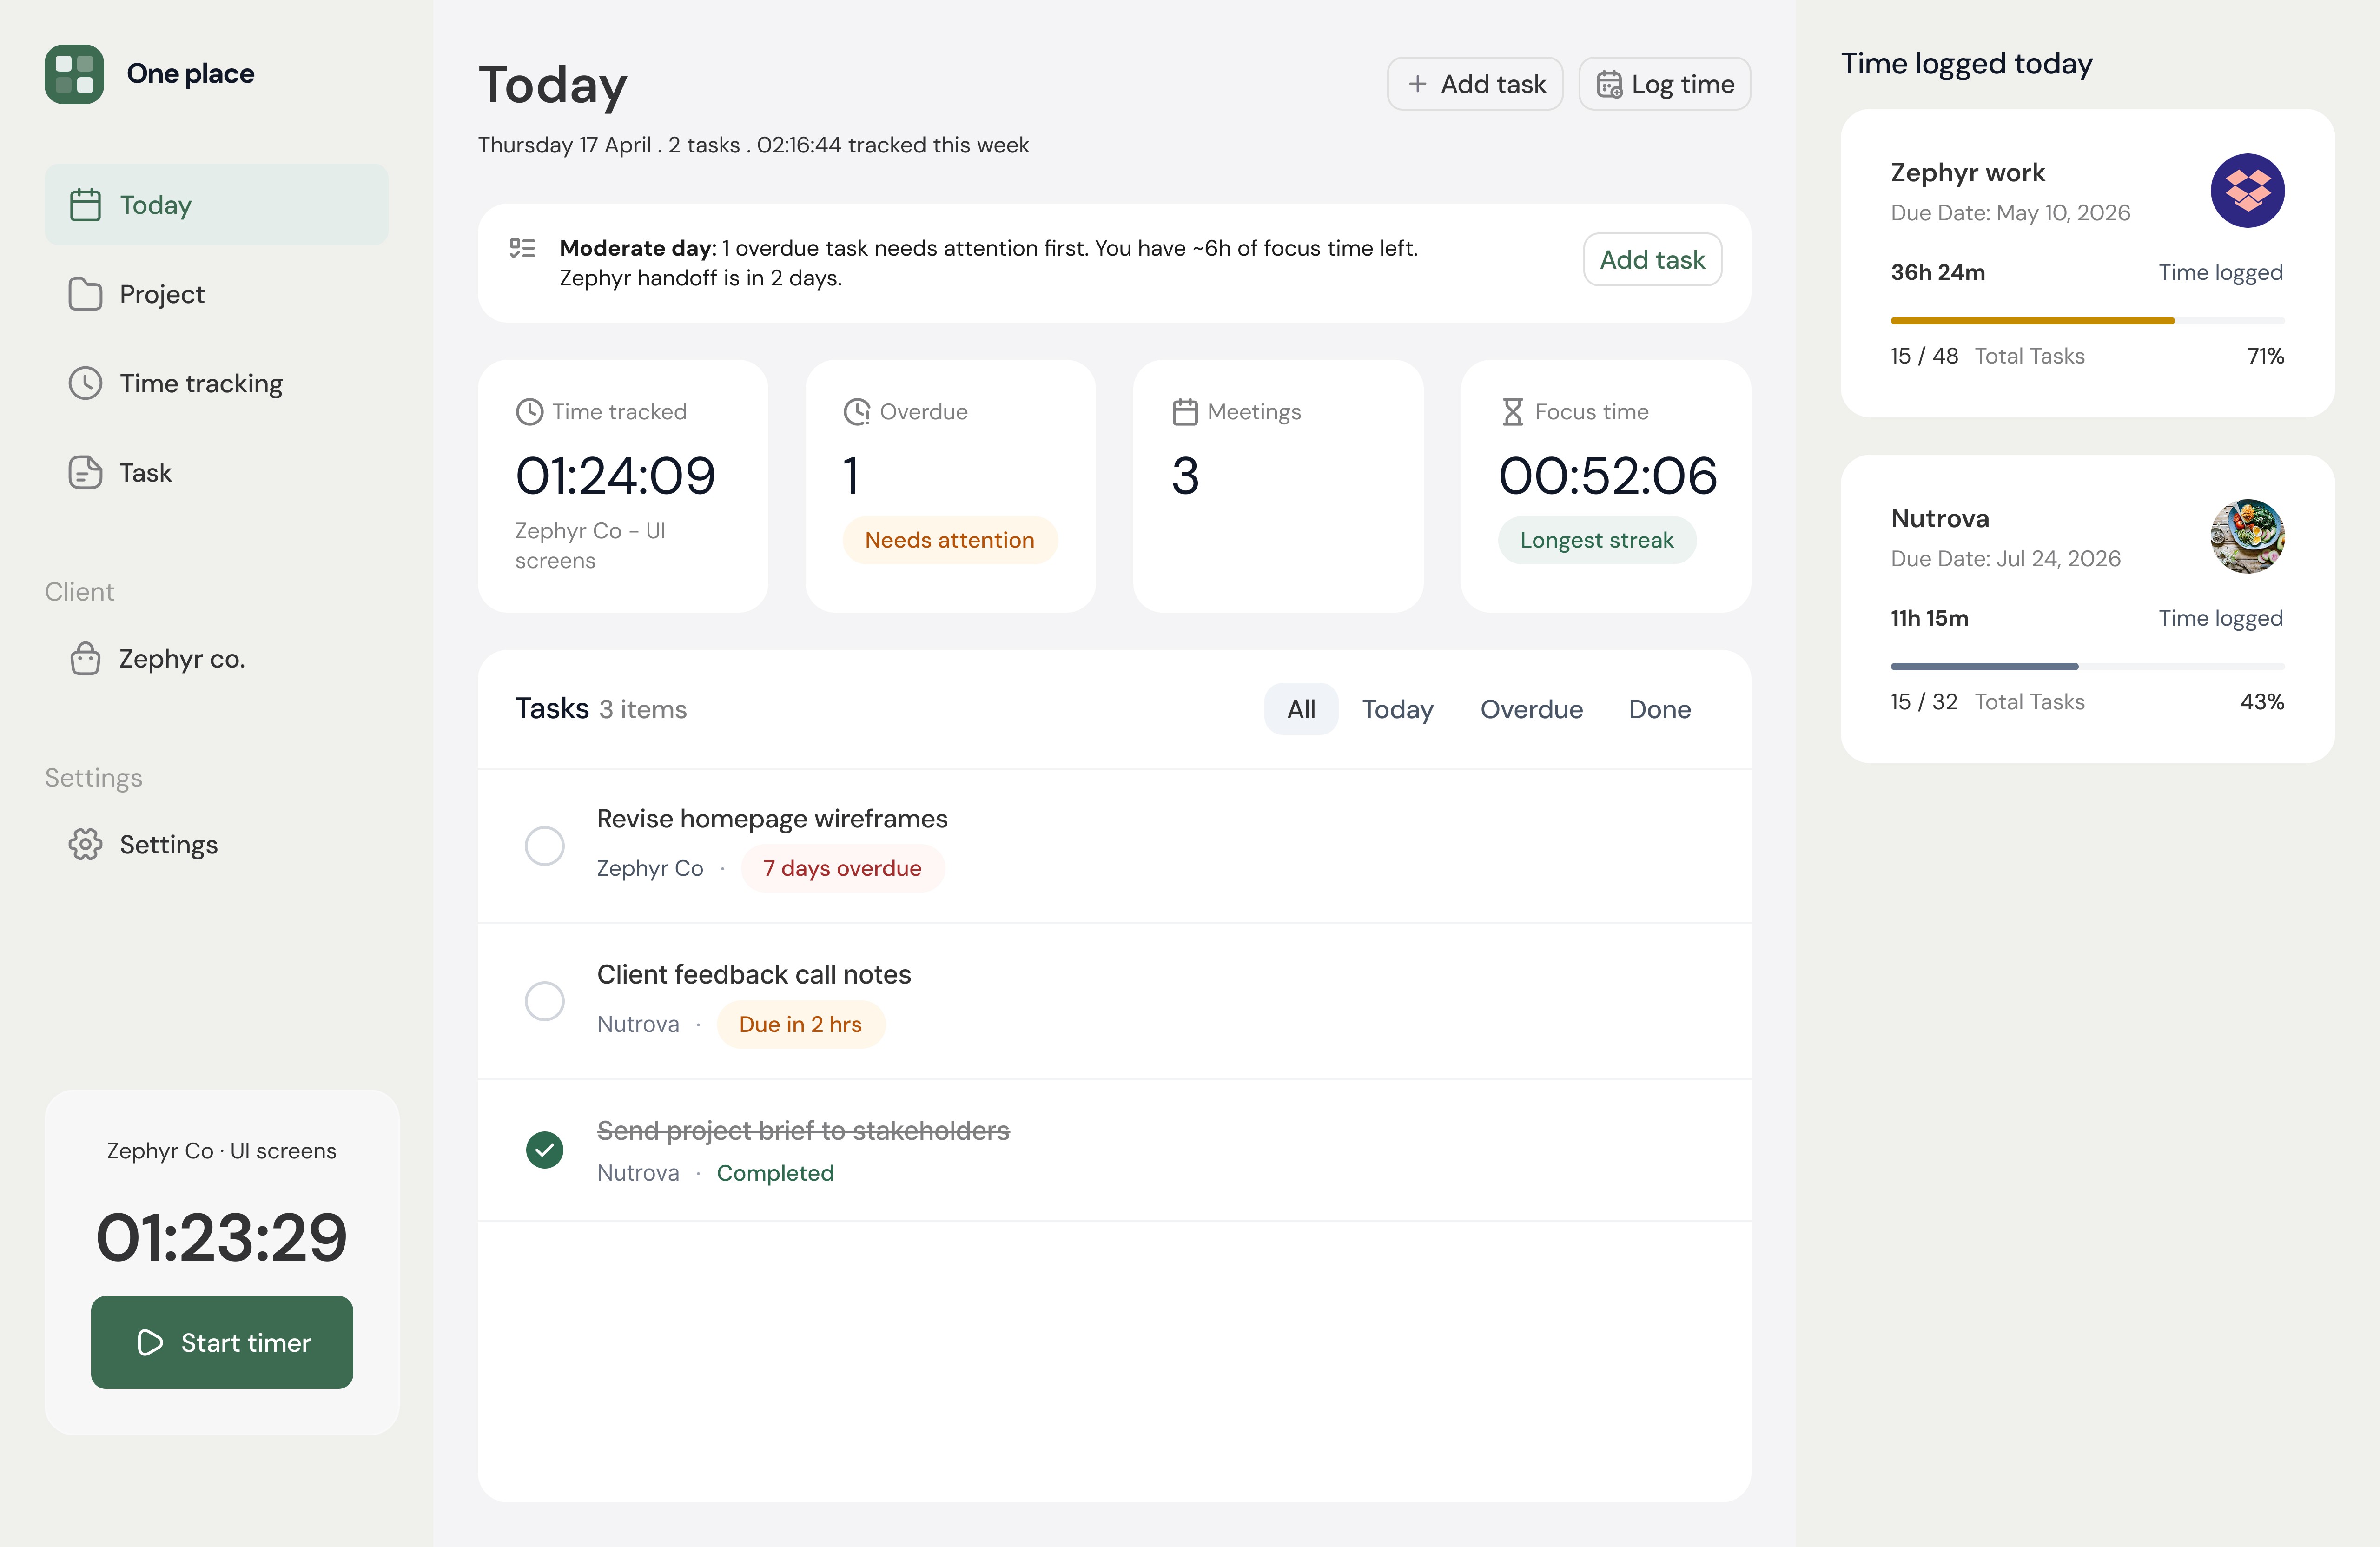Click the 00:52:06 focus time value

1607,476
